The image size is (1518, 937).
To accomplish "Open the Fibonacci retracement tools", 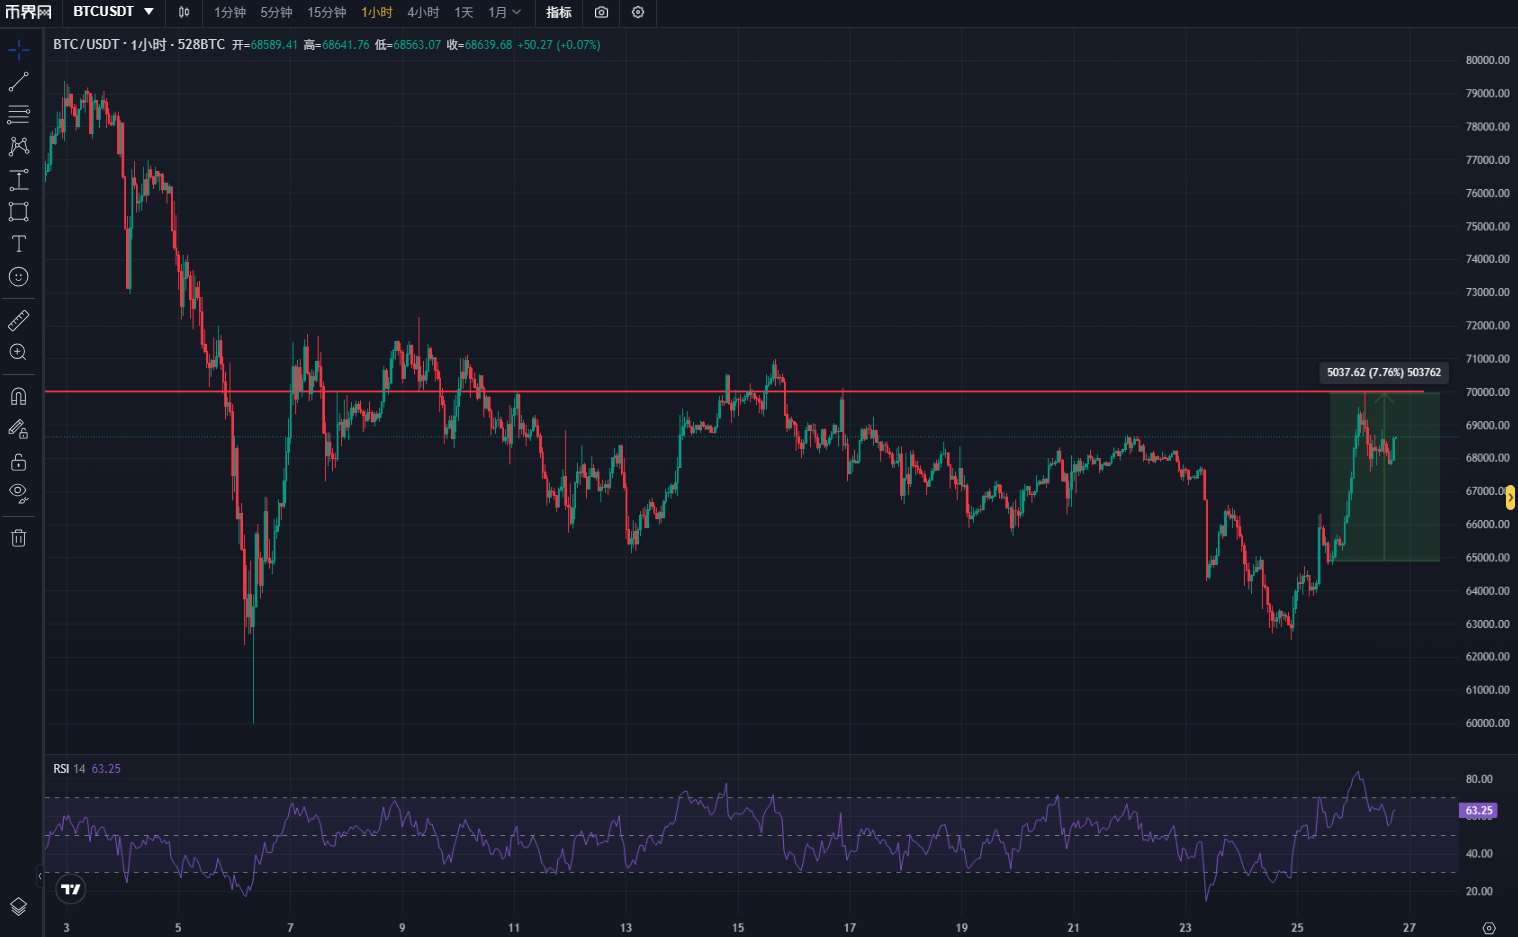I will (19, 114).
